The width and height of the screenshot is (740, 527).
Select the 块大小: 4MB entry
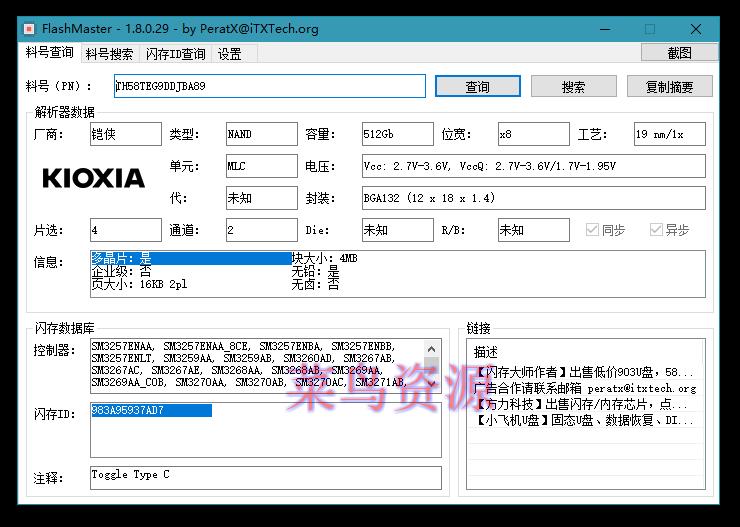[324, 258]
